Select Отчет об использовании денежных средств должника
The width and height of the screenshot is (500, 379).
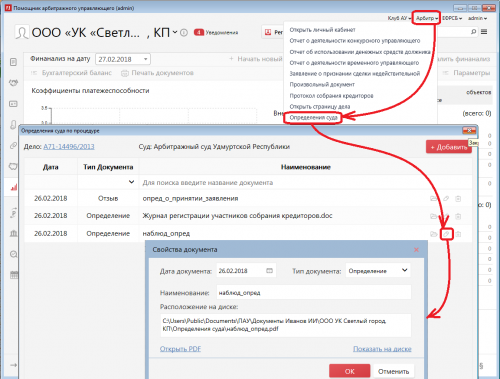tap(360, 52)
